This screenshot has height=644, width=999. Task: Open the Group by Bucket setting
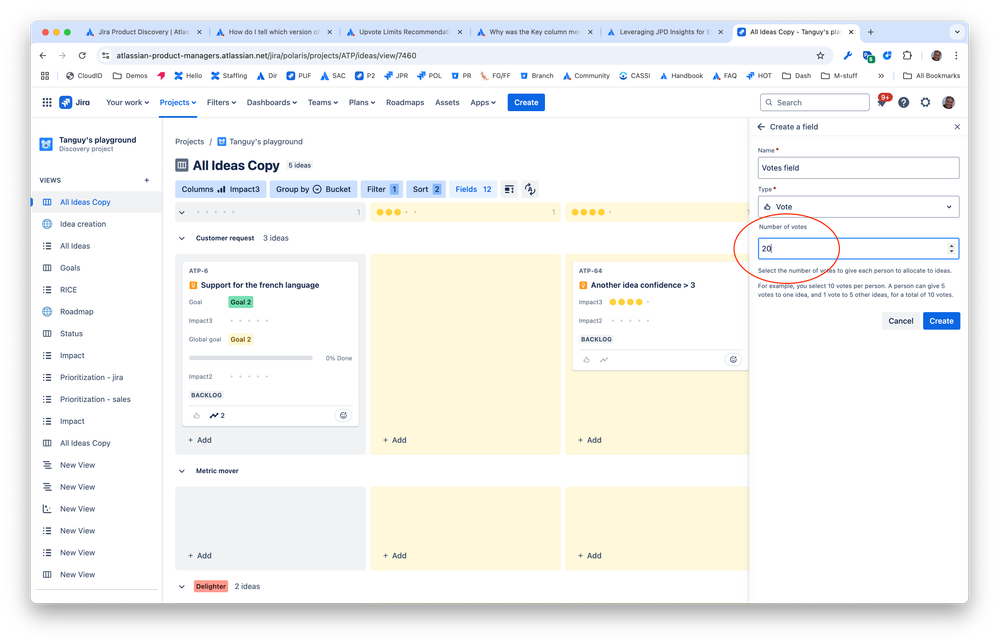[313, 189]
